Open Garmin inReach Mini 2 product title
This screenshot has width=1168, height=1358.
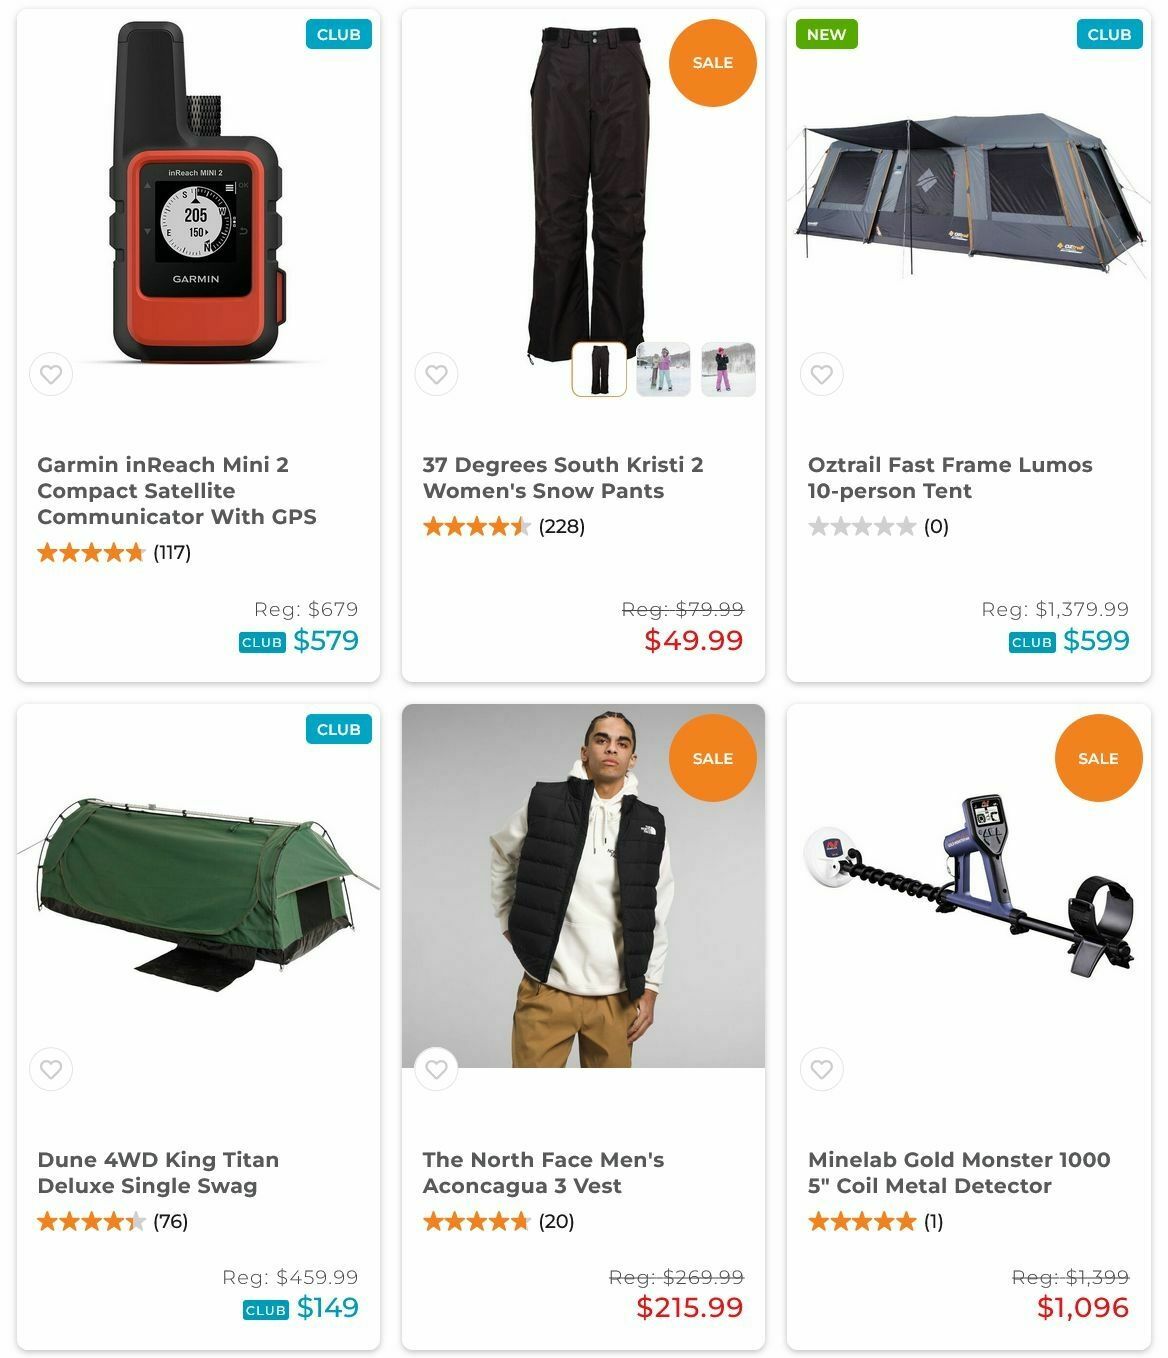coord(177,491)
